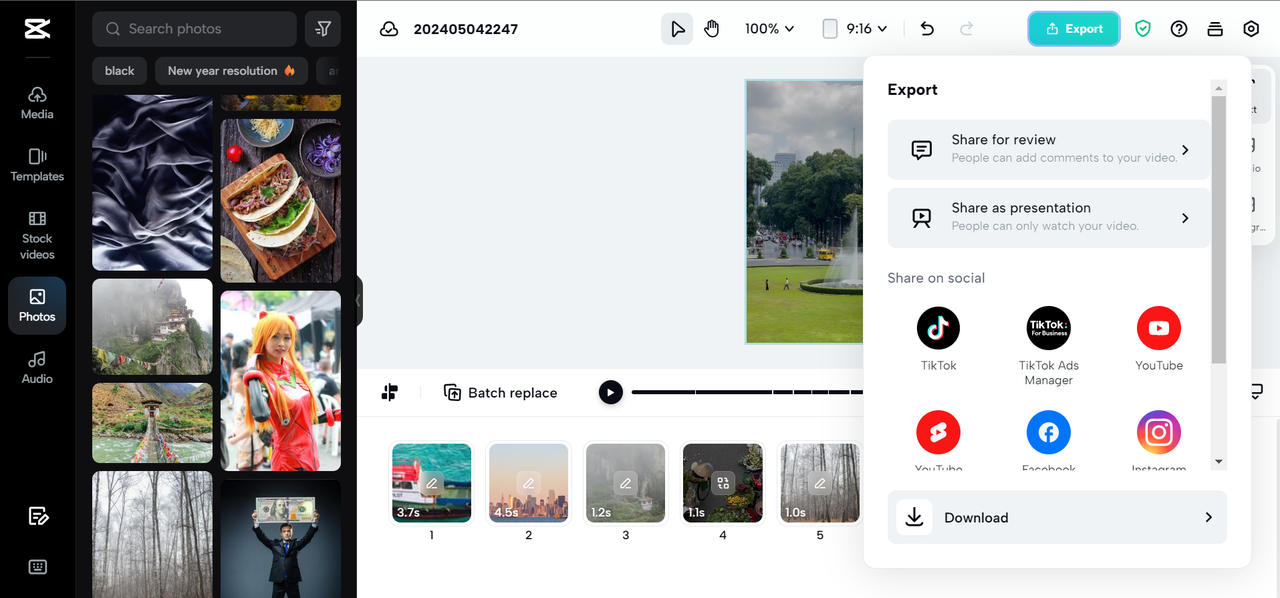Image resolution: width=1280 pixels, height=598 pixels.
Task: Share to TikTok
Action: pos(938,339)
